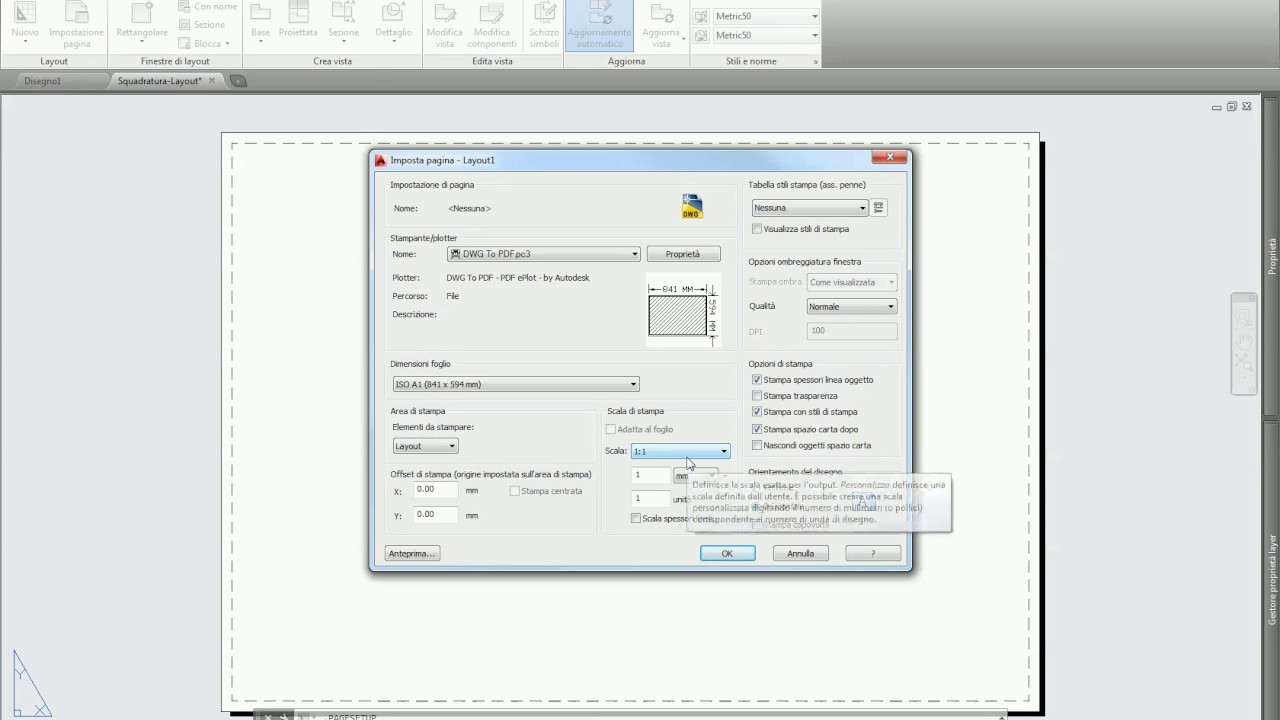This screenshot has height=720, width=1280.
Task: Close the Squadratura-Layout tab
Action: click(x=212, y=80)
